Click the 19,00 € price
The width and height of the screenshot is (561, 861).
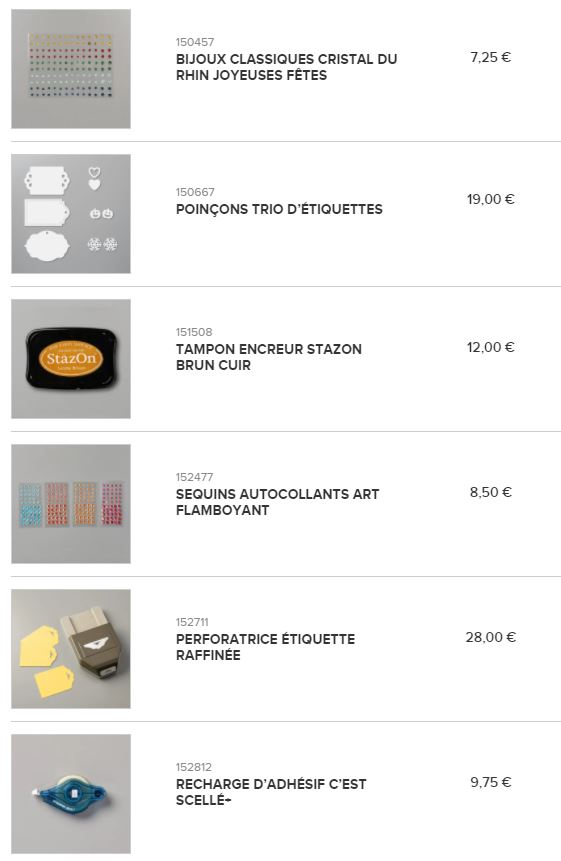(490, 199)
